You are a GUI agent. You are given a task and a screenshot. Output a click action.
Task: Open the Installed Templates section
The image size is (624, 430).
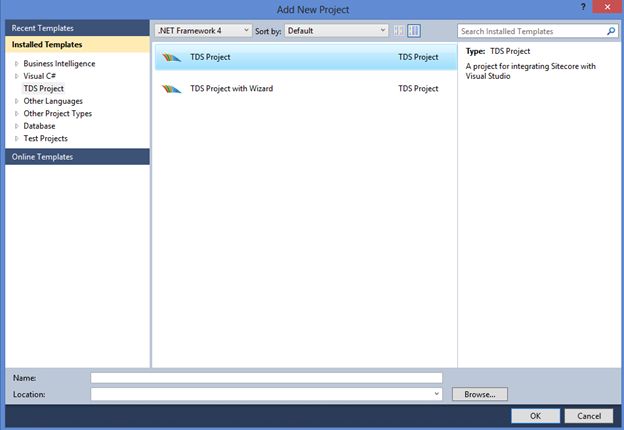pos(78,45)
